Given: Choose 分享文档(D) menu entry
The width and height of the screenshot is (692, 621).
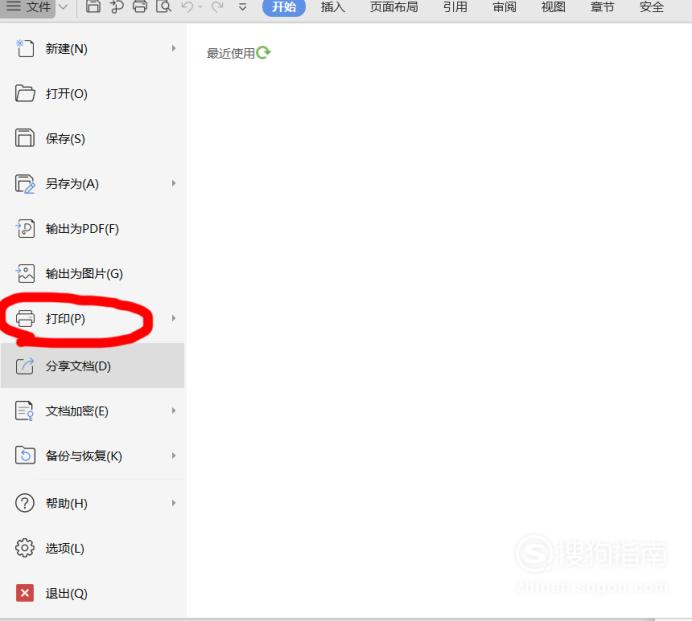Looking at the screenshot, I should pyautogui.click(x=93, y=365).
